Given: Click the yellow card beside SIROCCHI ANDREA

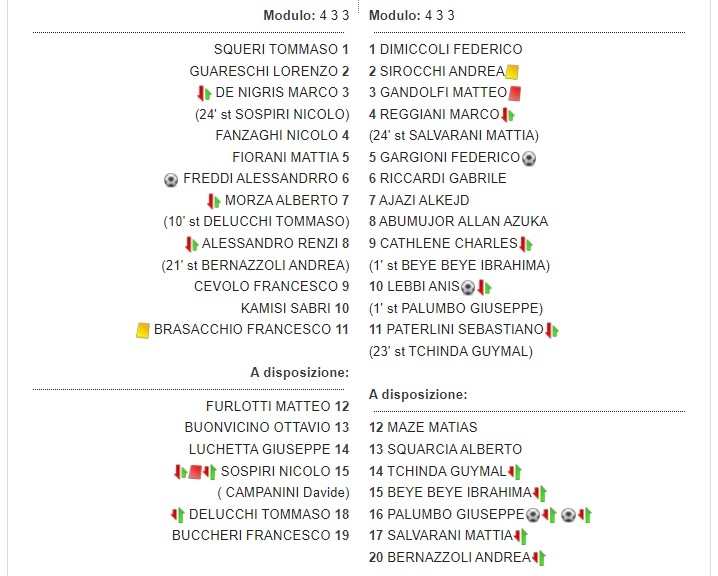Looking at the screenshot, I should pos(512,72).
